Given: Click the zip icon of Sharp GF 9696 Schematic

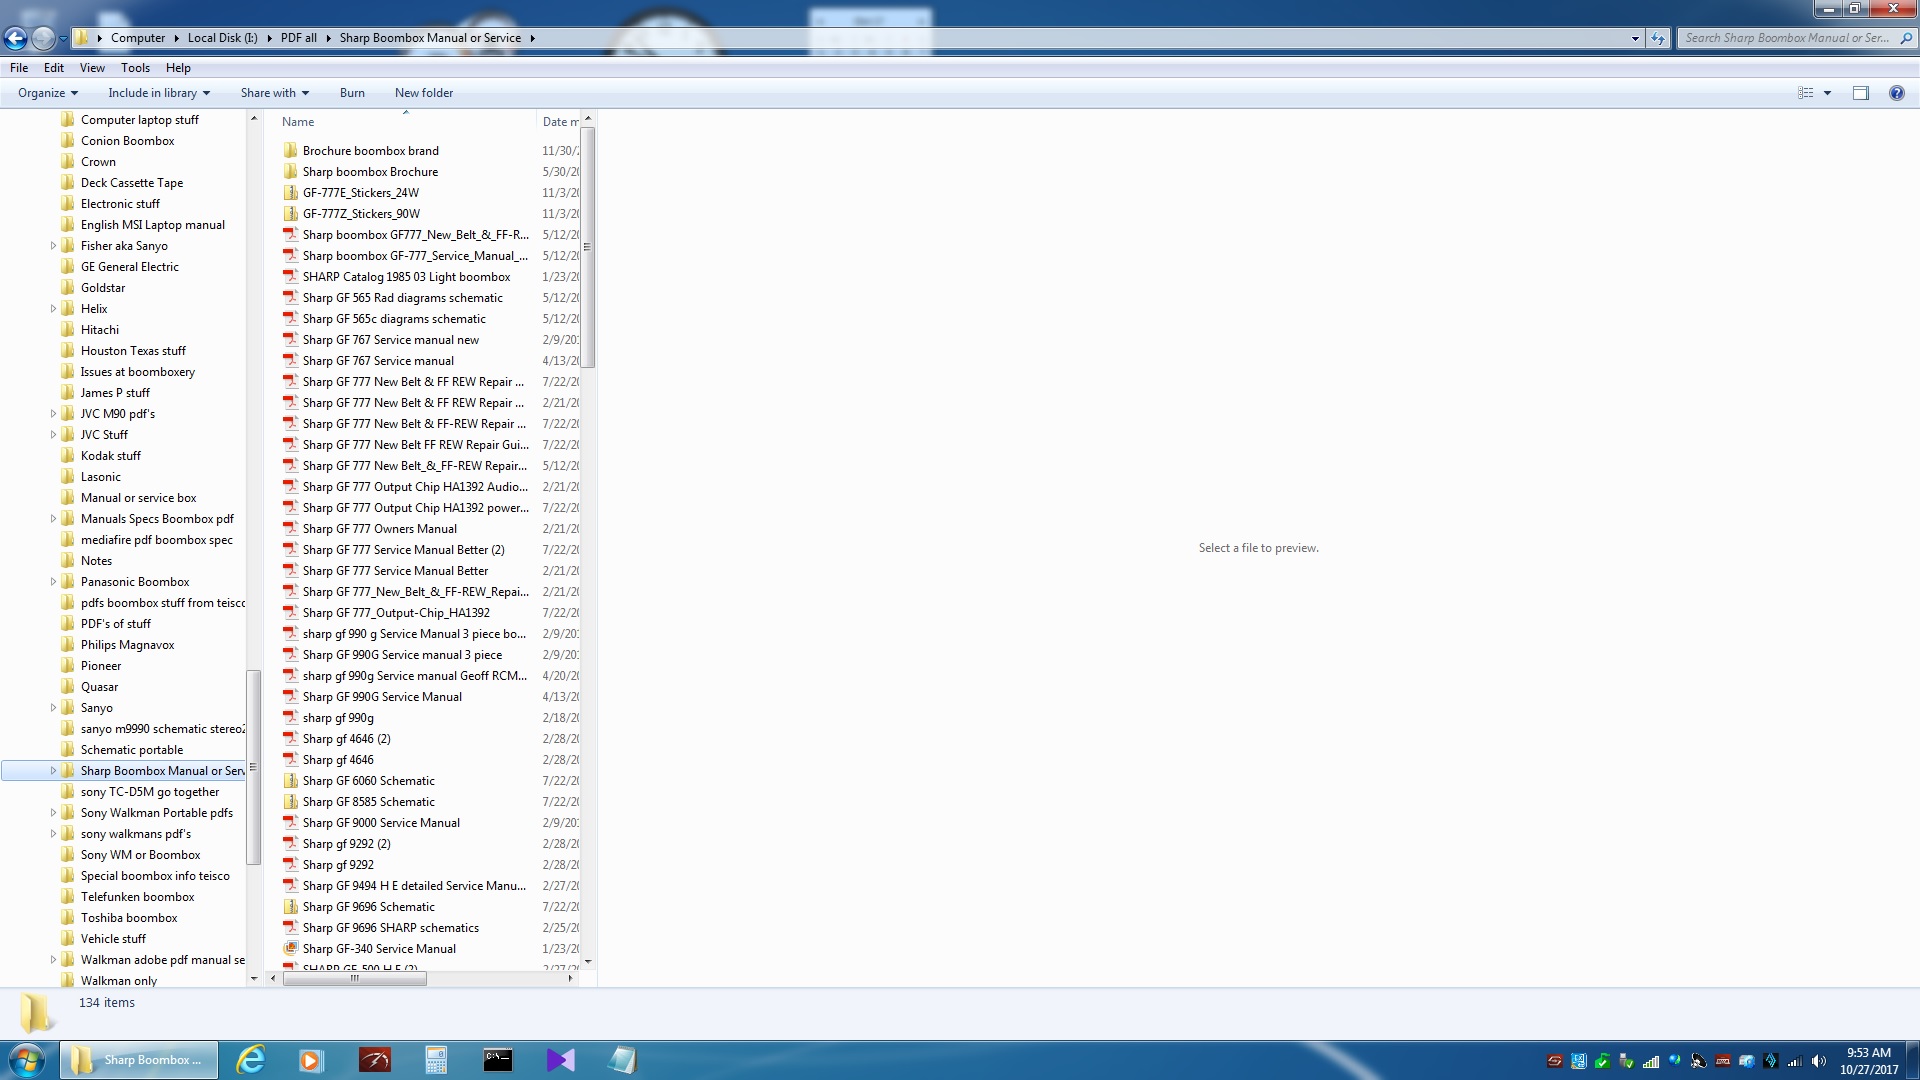Looking at the screenshot, I should point(291,907).
